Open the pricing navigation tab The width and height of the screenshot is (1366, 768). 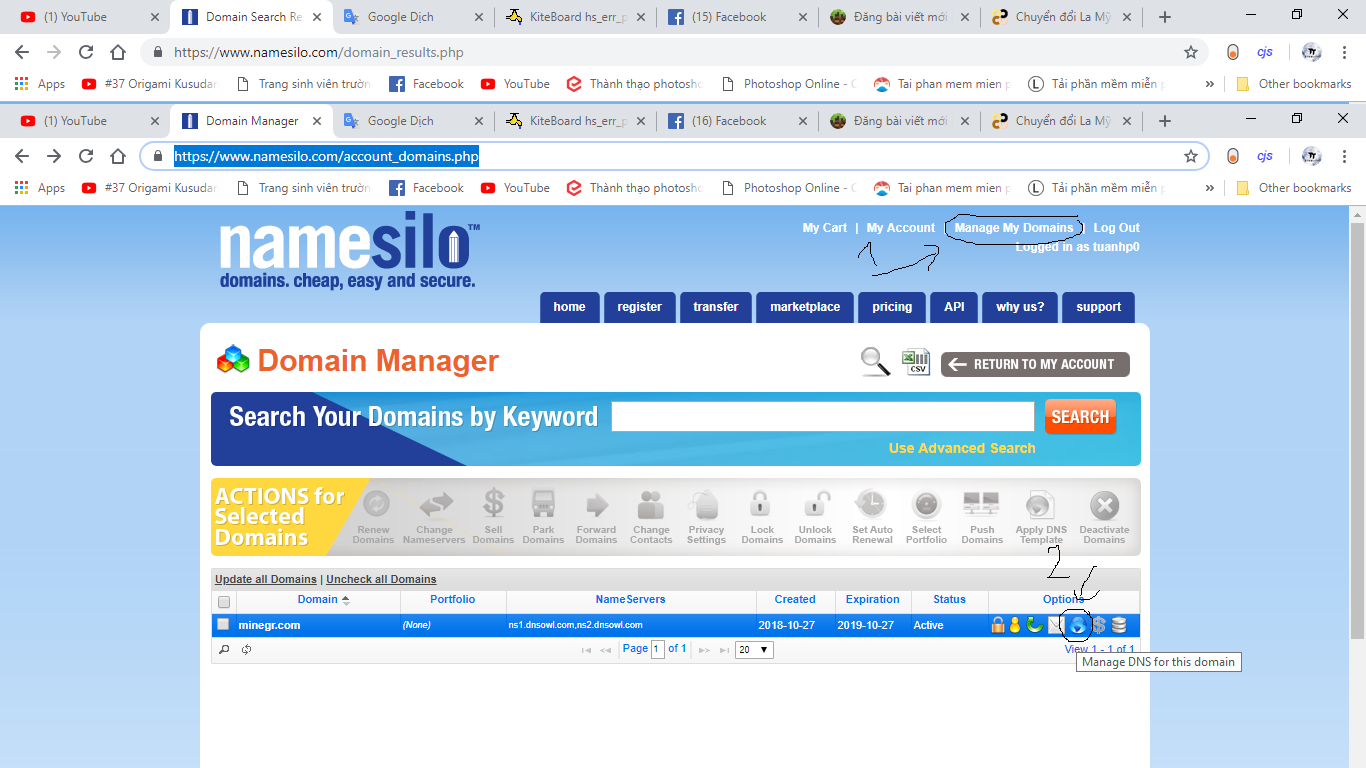892,307
